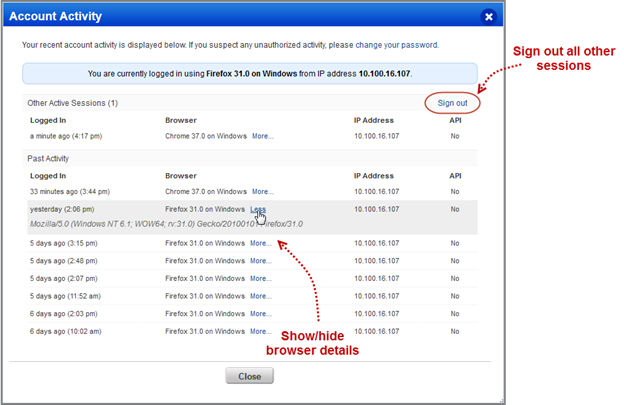Sign out of other active sessions
The width and height of the screenshot is (624, 405).
pyautogui.click(x=452, y=103)
